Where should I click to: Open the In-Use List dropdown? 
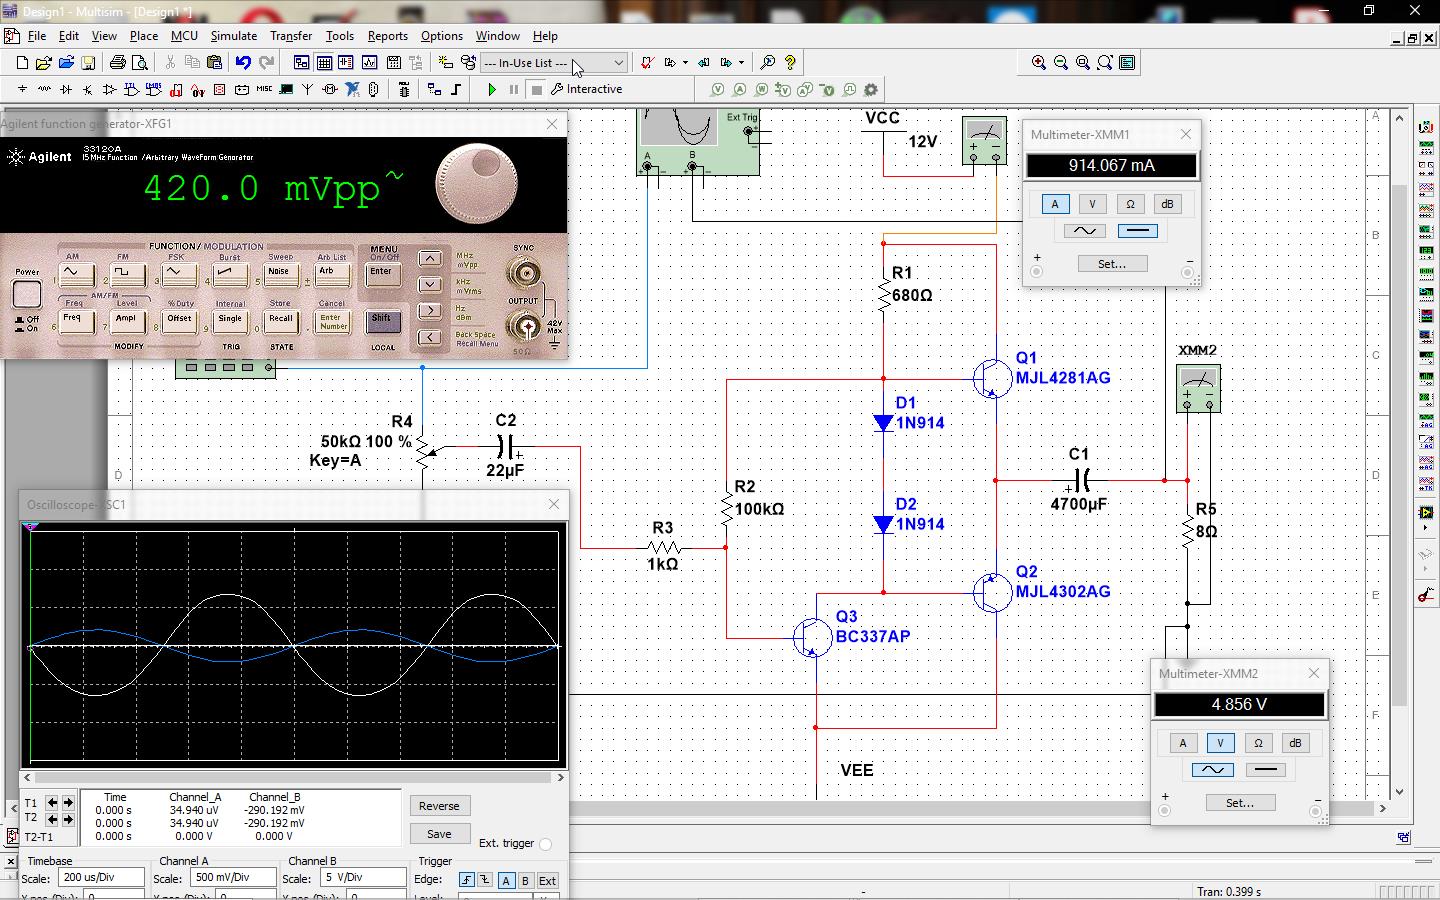(x=554, y=62)
